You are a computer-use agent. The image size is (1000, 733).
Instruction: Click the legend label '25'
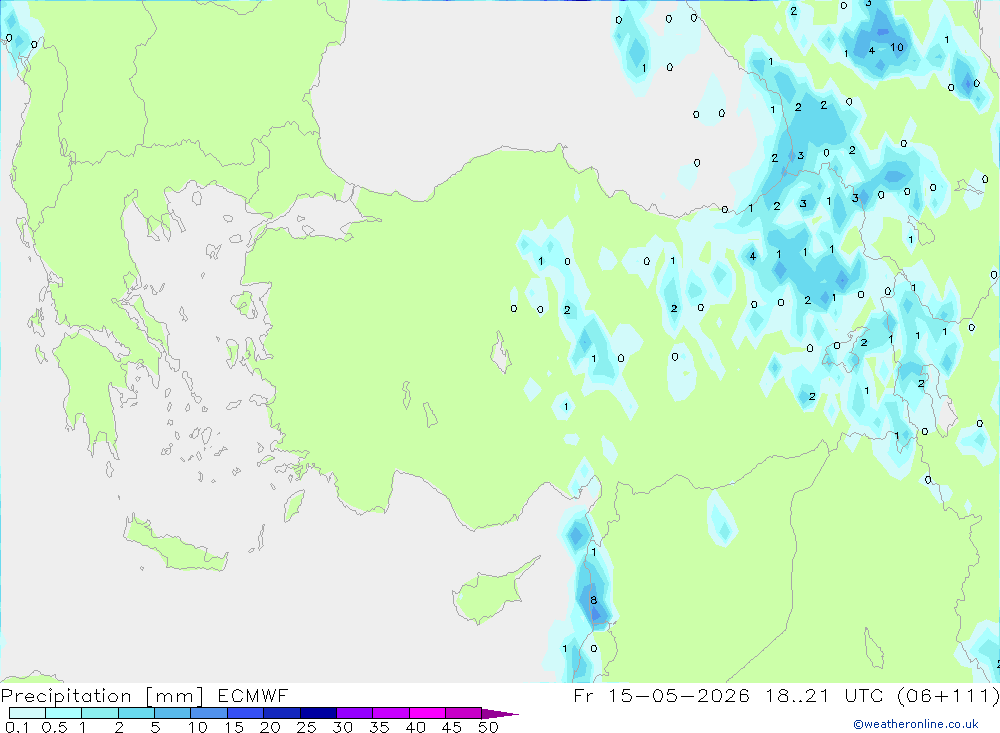click(306, 727)
